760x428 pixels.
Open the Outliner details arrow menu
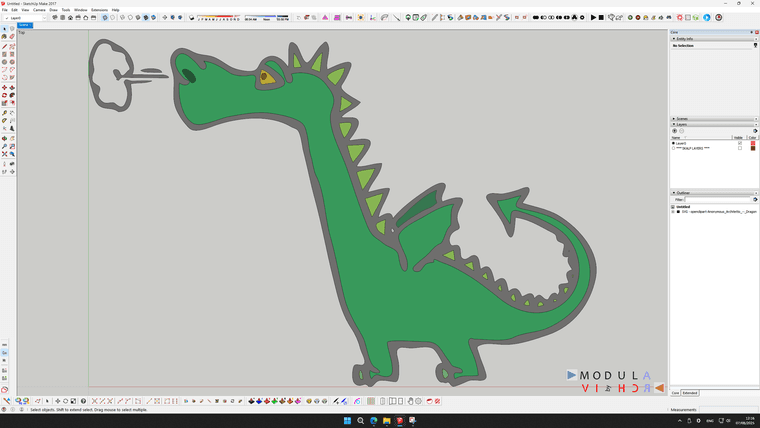(x=755, y=200)
